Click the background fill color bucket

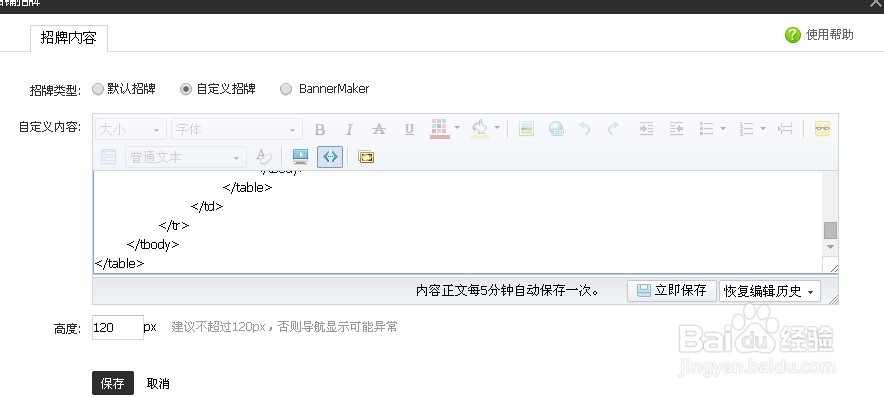pos(480,129)
